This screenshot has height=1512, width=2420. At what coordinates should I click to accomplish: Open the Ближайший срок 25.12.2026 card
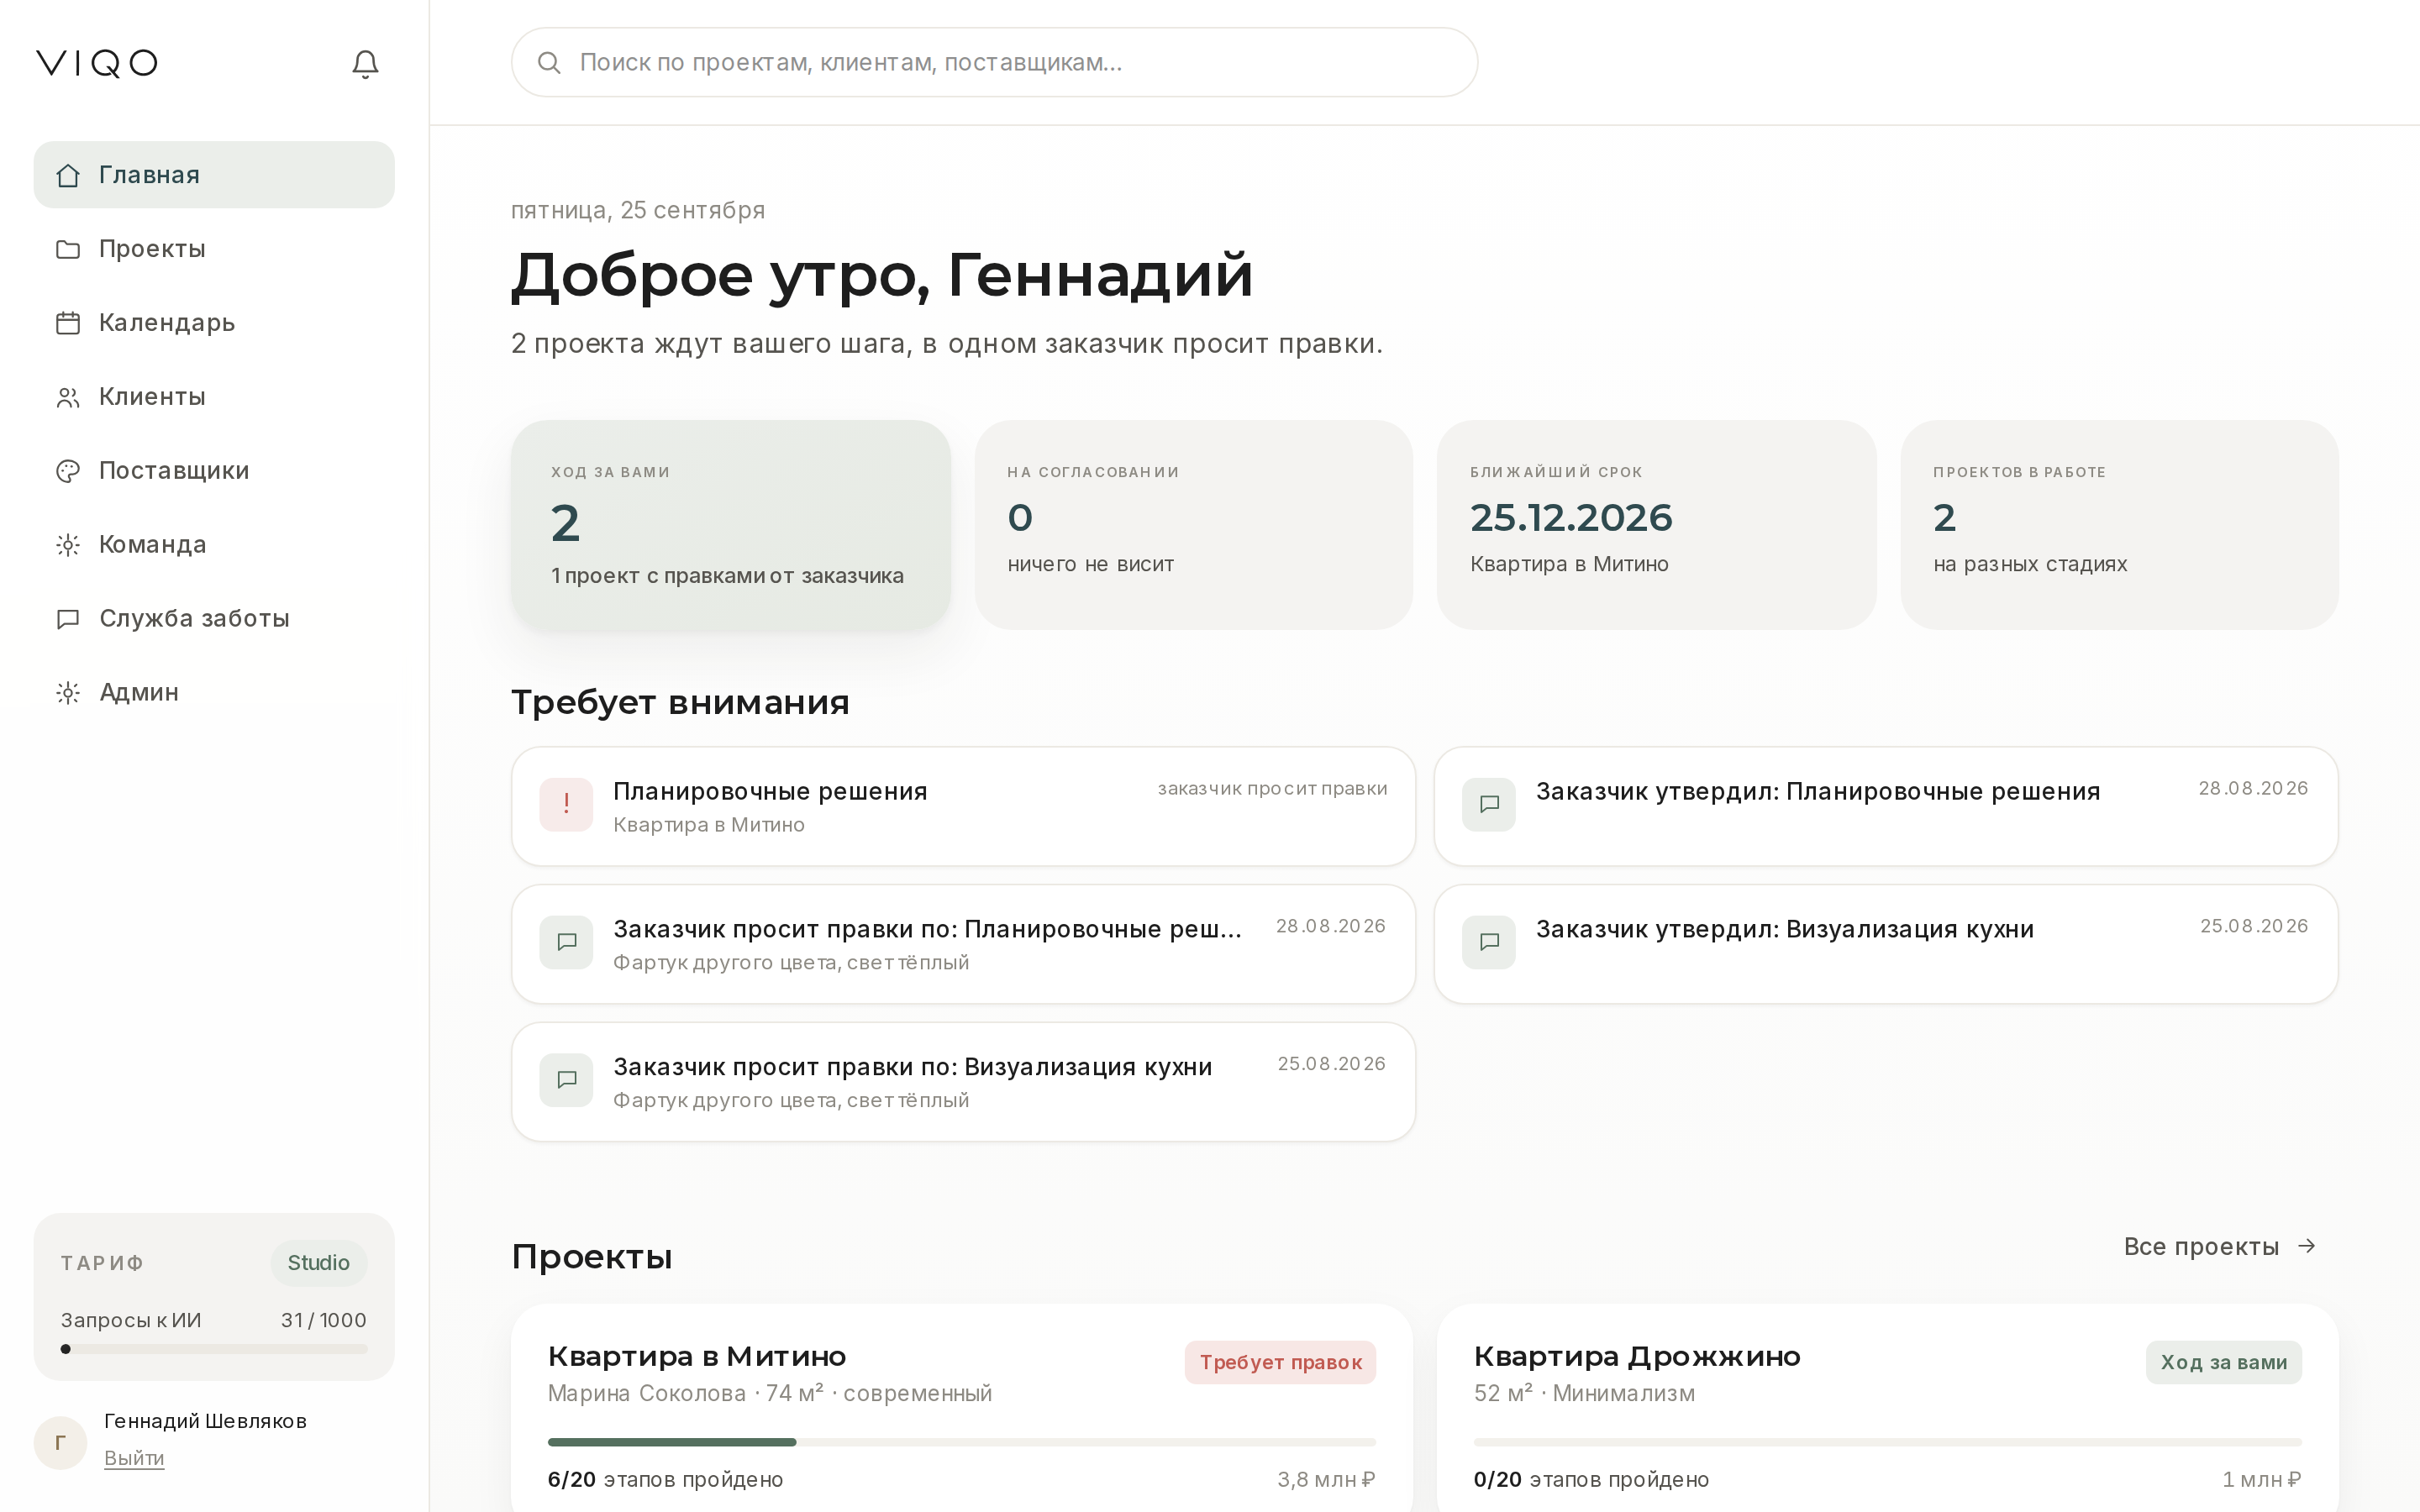click(1656, 525)
